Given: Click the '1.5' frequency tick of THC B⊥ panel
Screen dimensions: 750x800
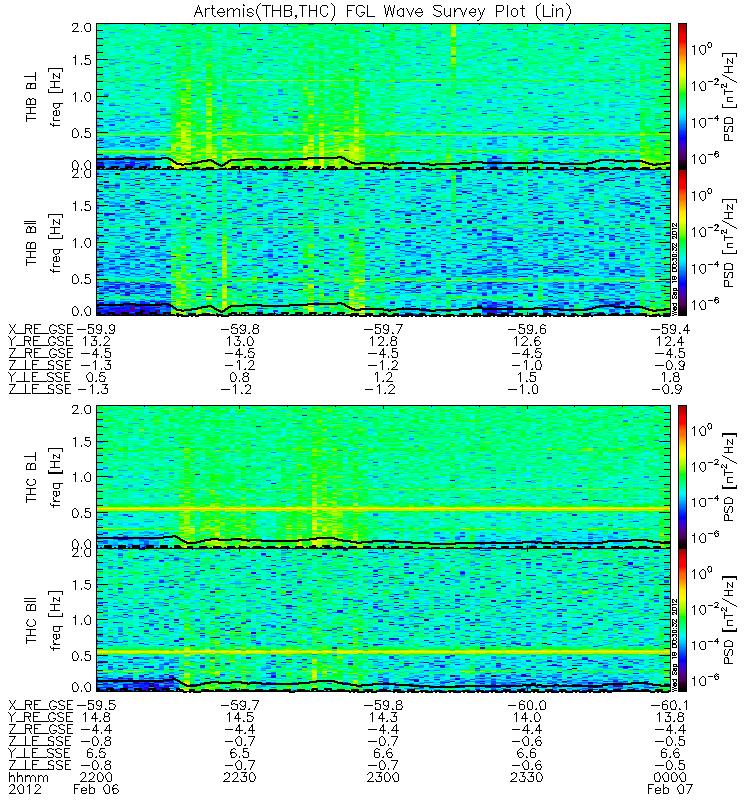Looking at the screenshot, I should pos(82,442).
